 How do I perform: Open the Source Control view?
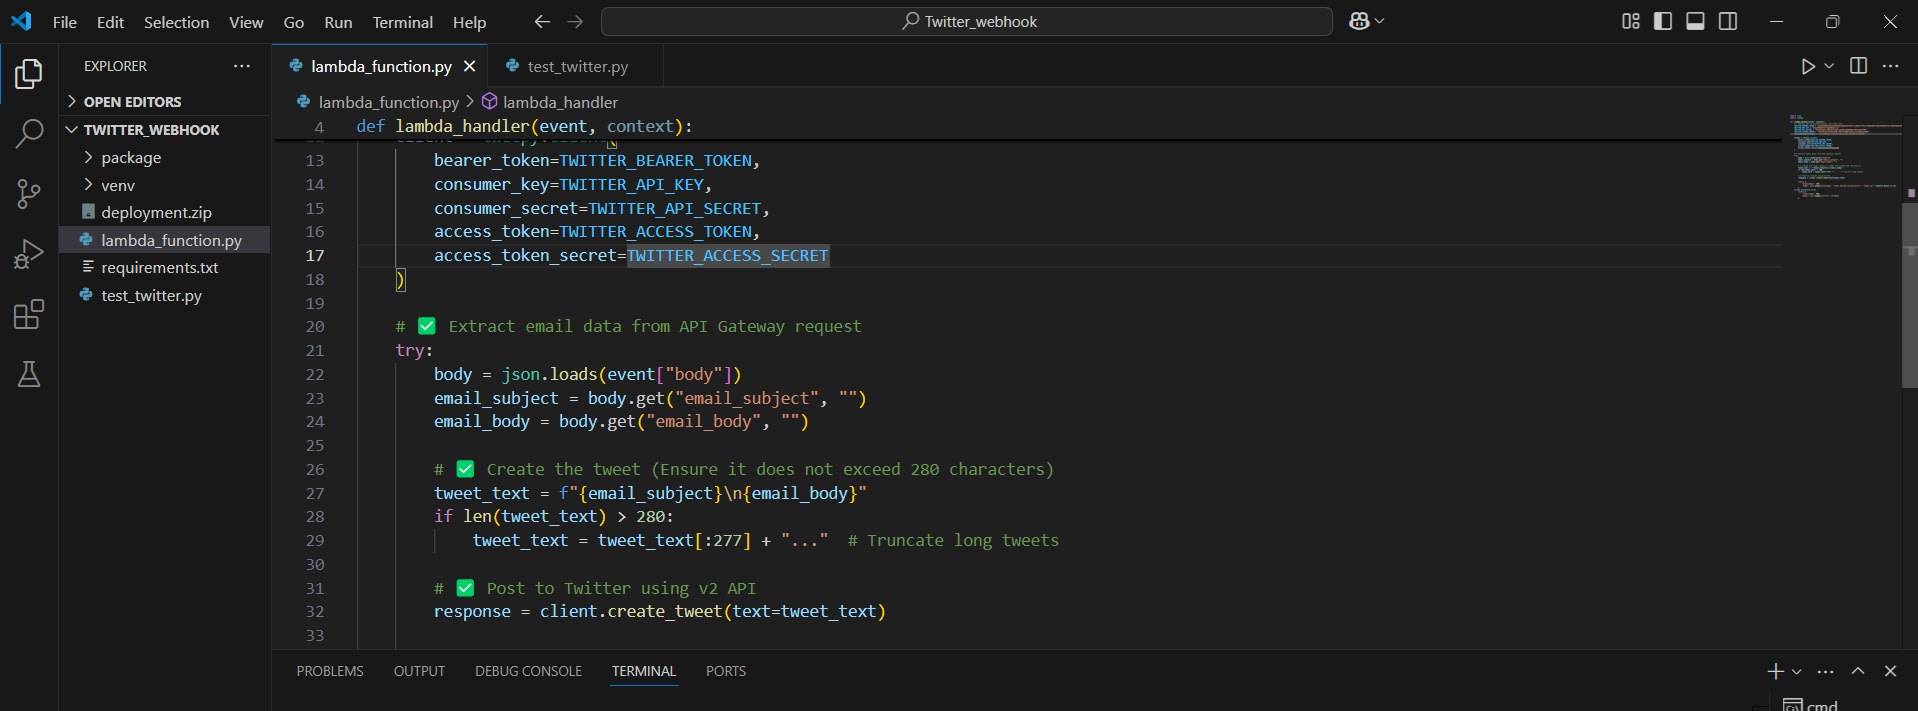click(29, 194)
